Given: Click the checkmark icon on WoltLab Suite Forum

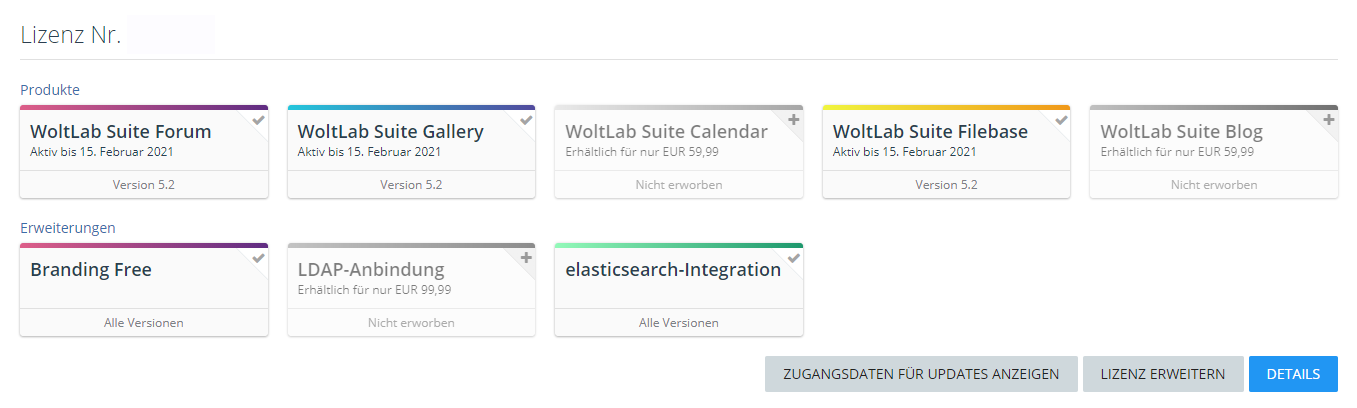Looking at the screenshot, I should 259,120.
